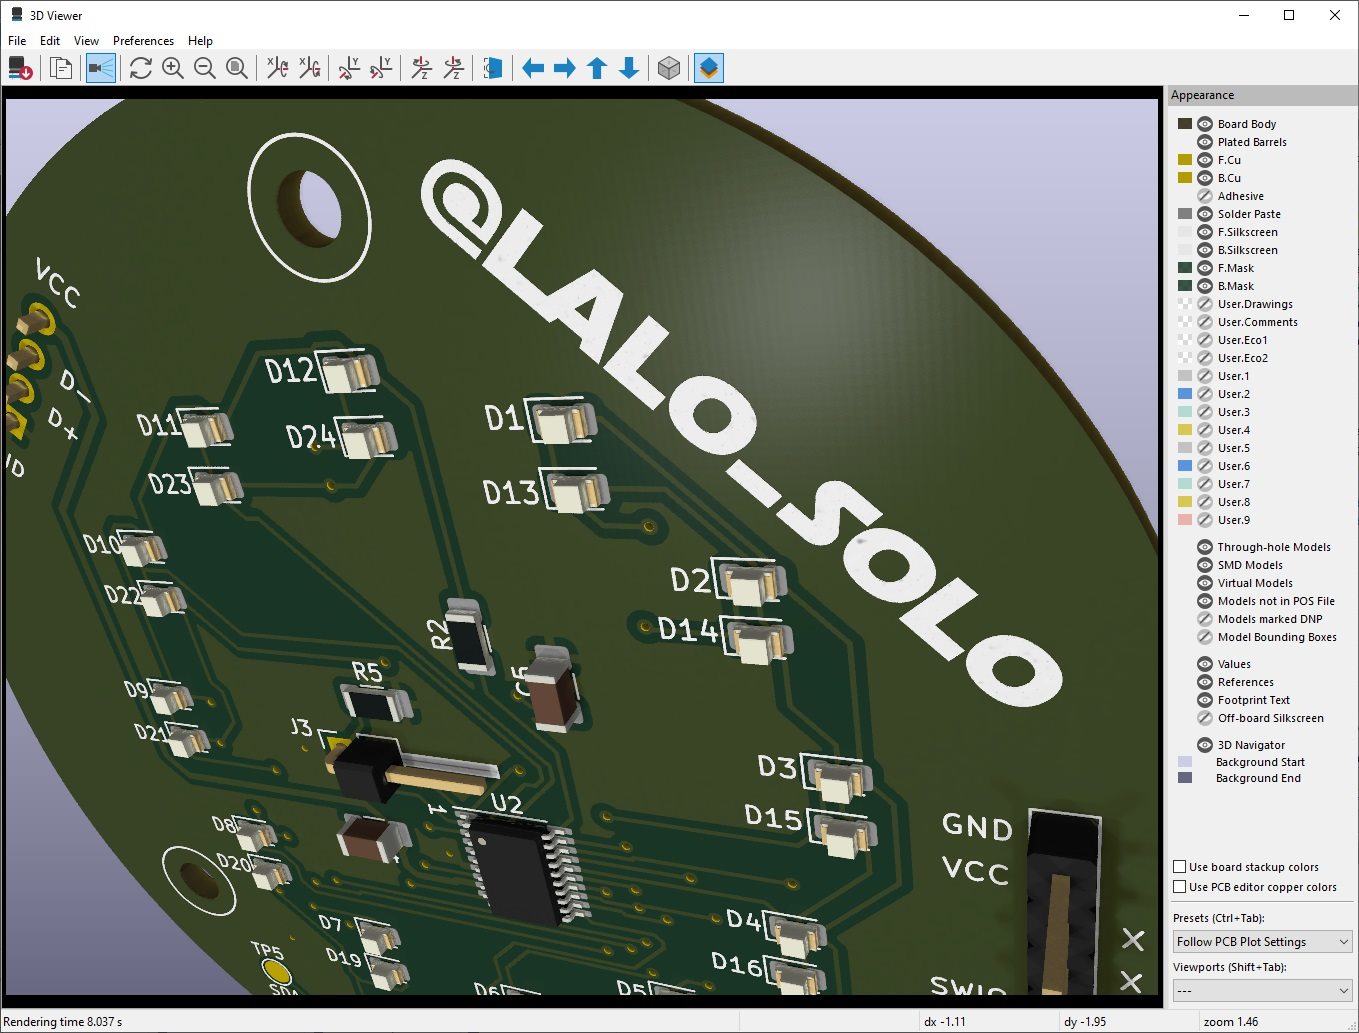Viewport: 1359px width, 1033px height.
Task: Pan the board left with arrow
Action: click(533, 68)
